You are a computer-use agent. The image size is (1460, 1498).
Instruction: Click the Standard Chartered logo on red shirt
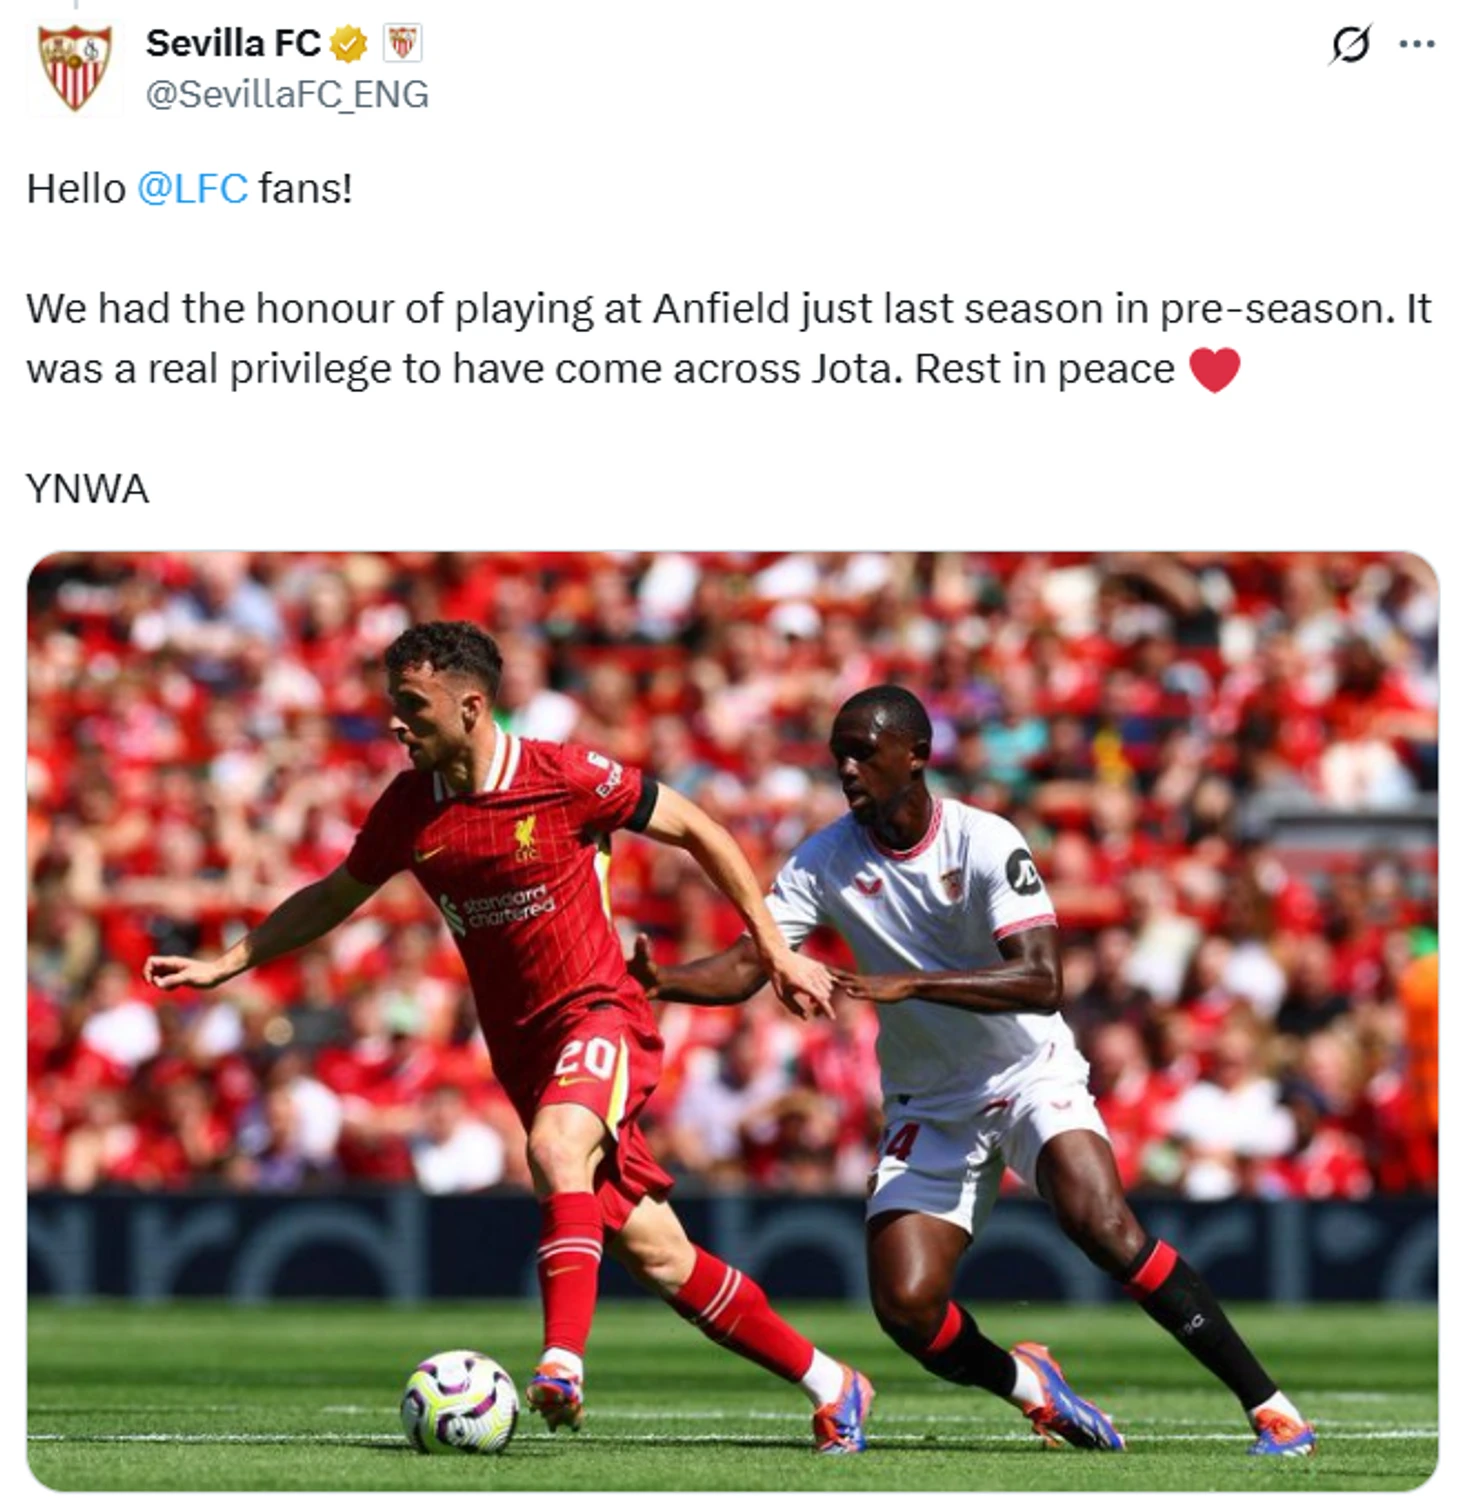point(499,907)
